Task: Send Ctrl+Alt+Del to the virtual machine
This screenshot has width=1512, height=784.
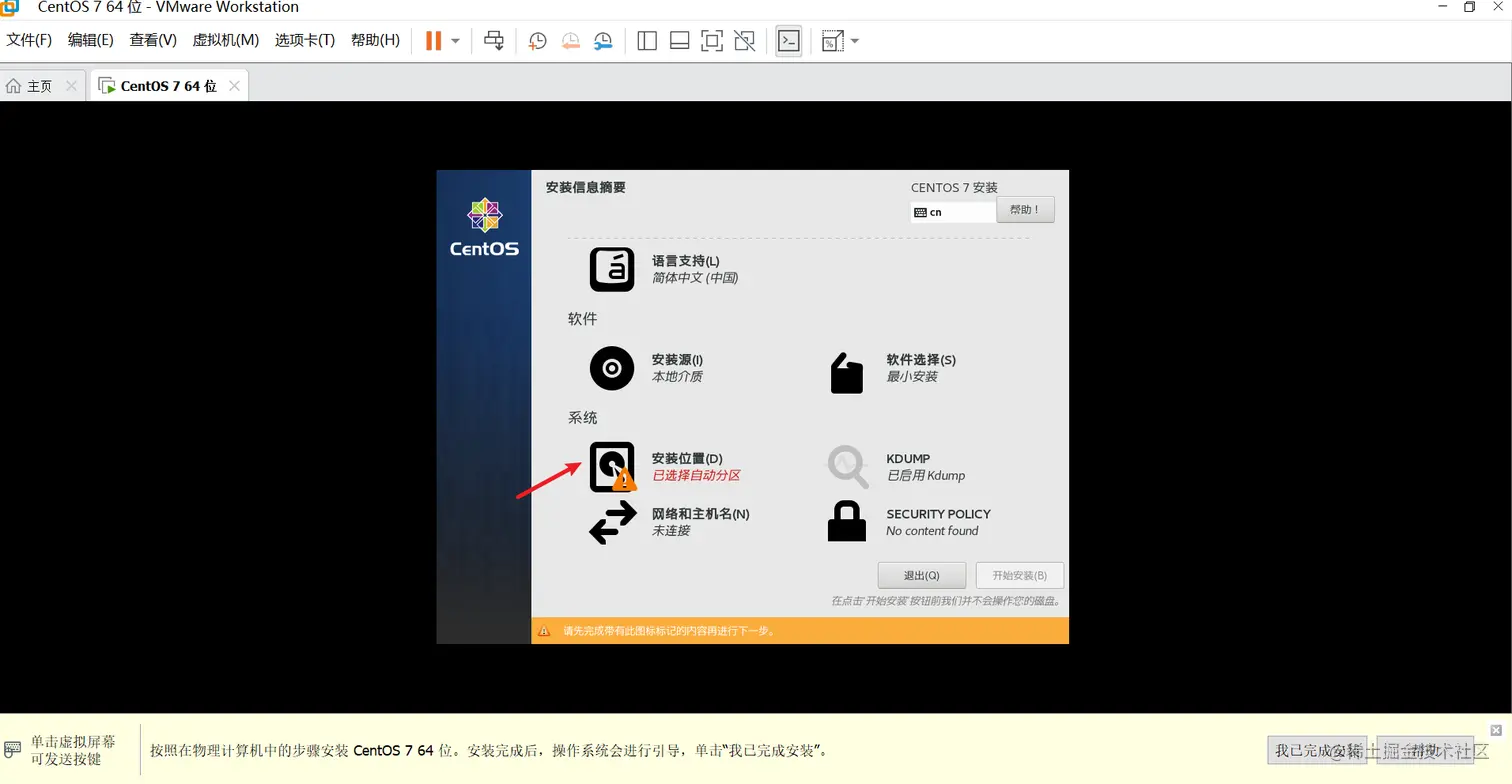Action: tap(494, 41)
